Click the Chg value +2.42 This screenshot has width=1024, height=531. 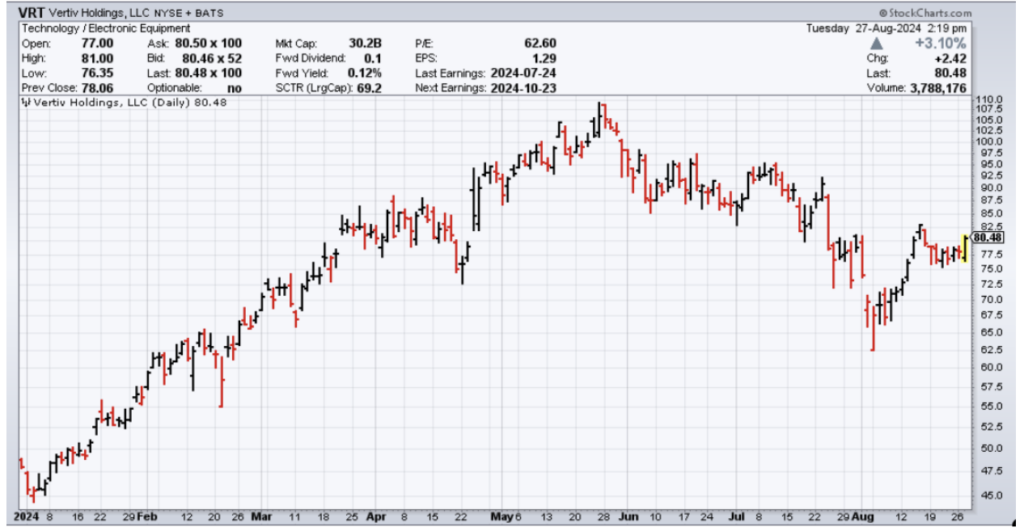coord(950,59)
